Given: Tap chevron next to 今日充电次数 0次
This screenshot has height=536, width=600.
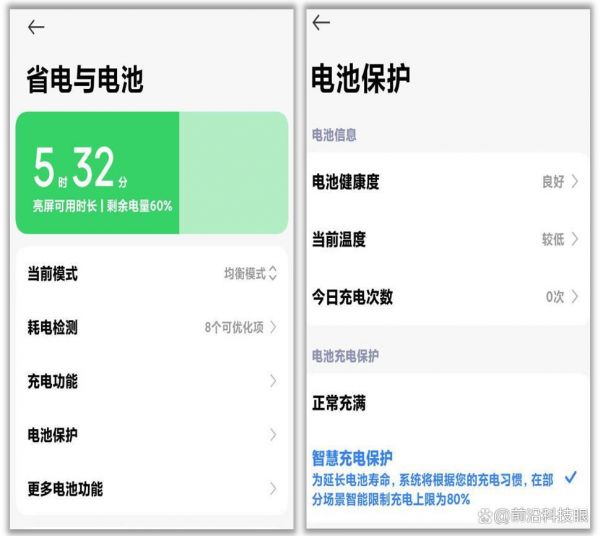Looking at the screenshot, I should [575, 297].
